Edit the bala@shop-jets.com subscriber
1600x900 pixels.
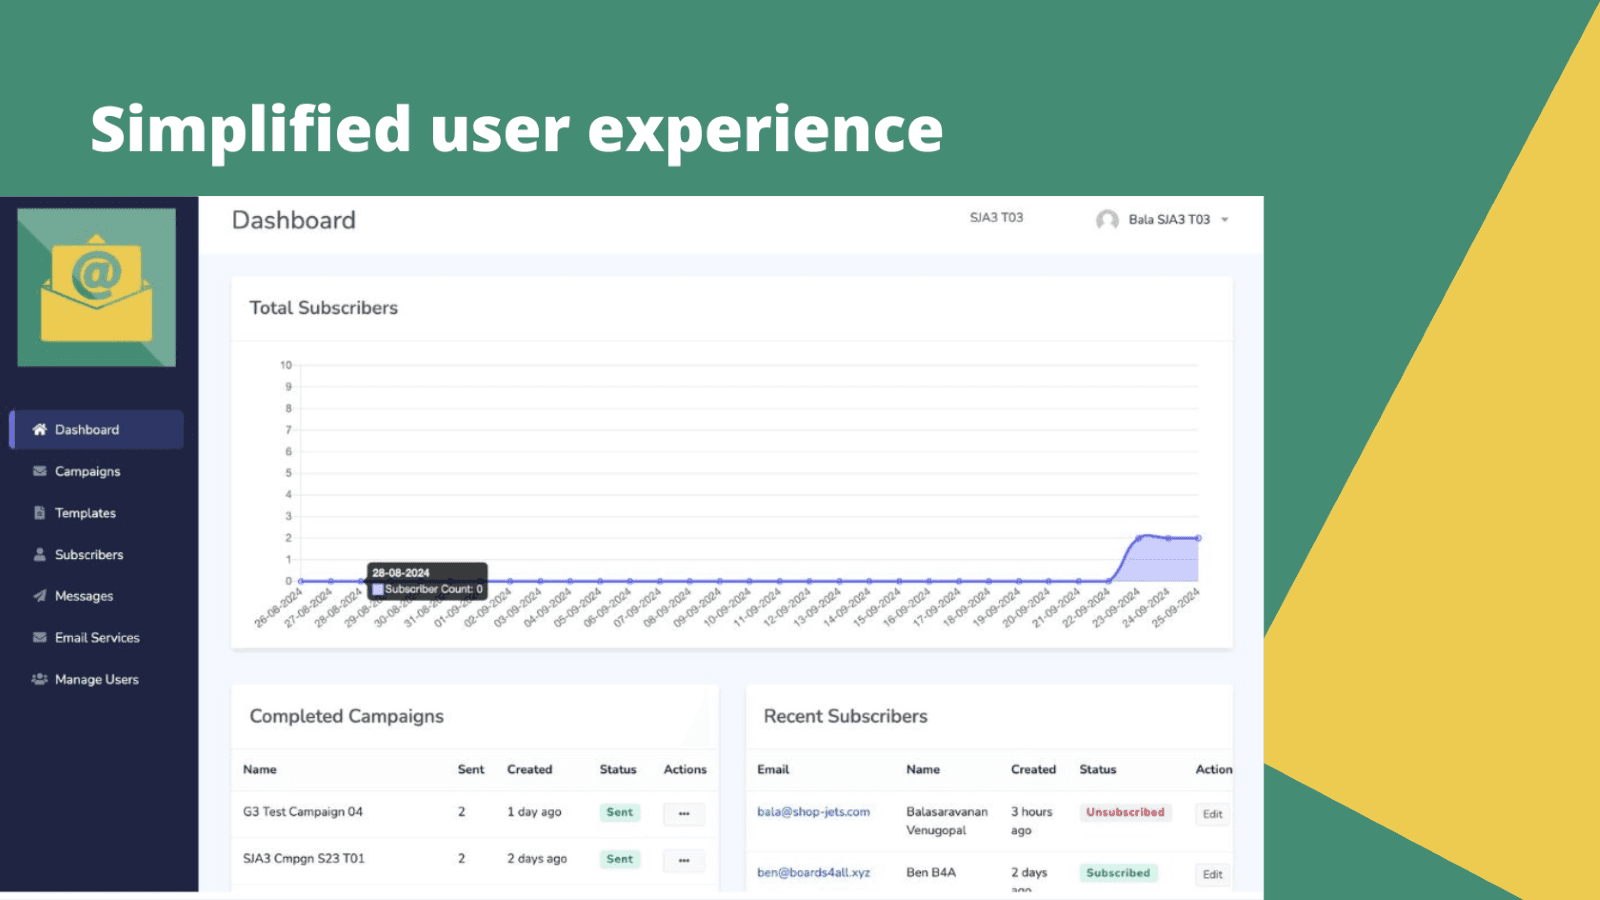click(1212, 814)
